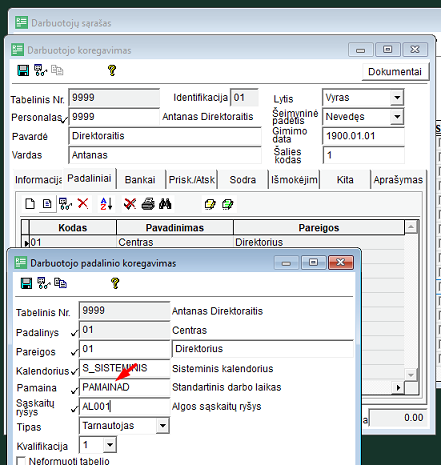Toggle Neformuoti tabelio checkbox
The width and height of the screenshot is (441, 465).
(21, 461)
